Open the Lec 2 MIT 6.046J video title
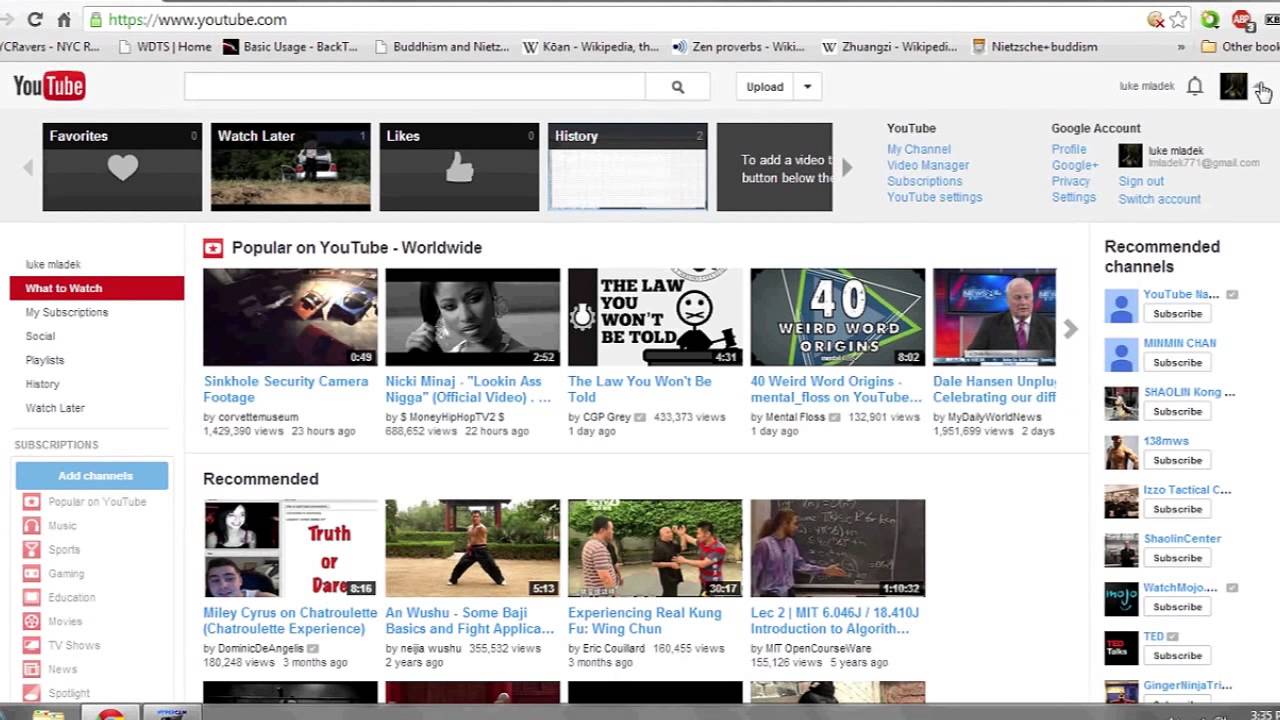This screenshot has width=1280, height=720. tap(835, 620)
